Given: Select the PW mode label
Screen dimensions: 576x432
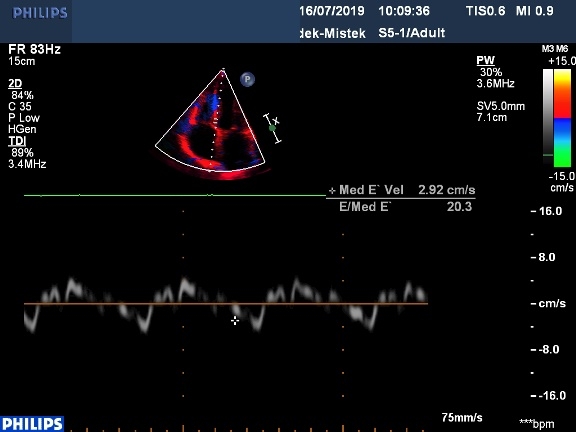Looking at the screenshot, I should pyautogui.click(x=486, y=60).
